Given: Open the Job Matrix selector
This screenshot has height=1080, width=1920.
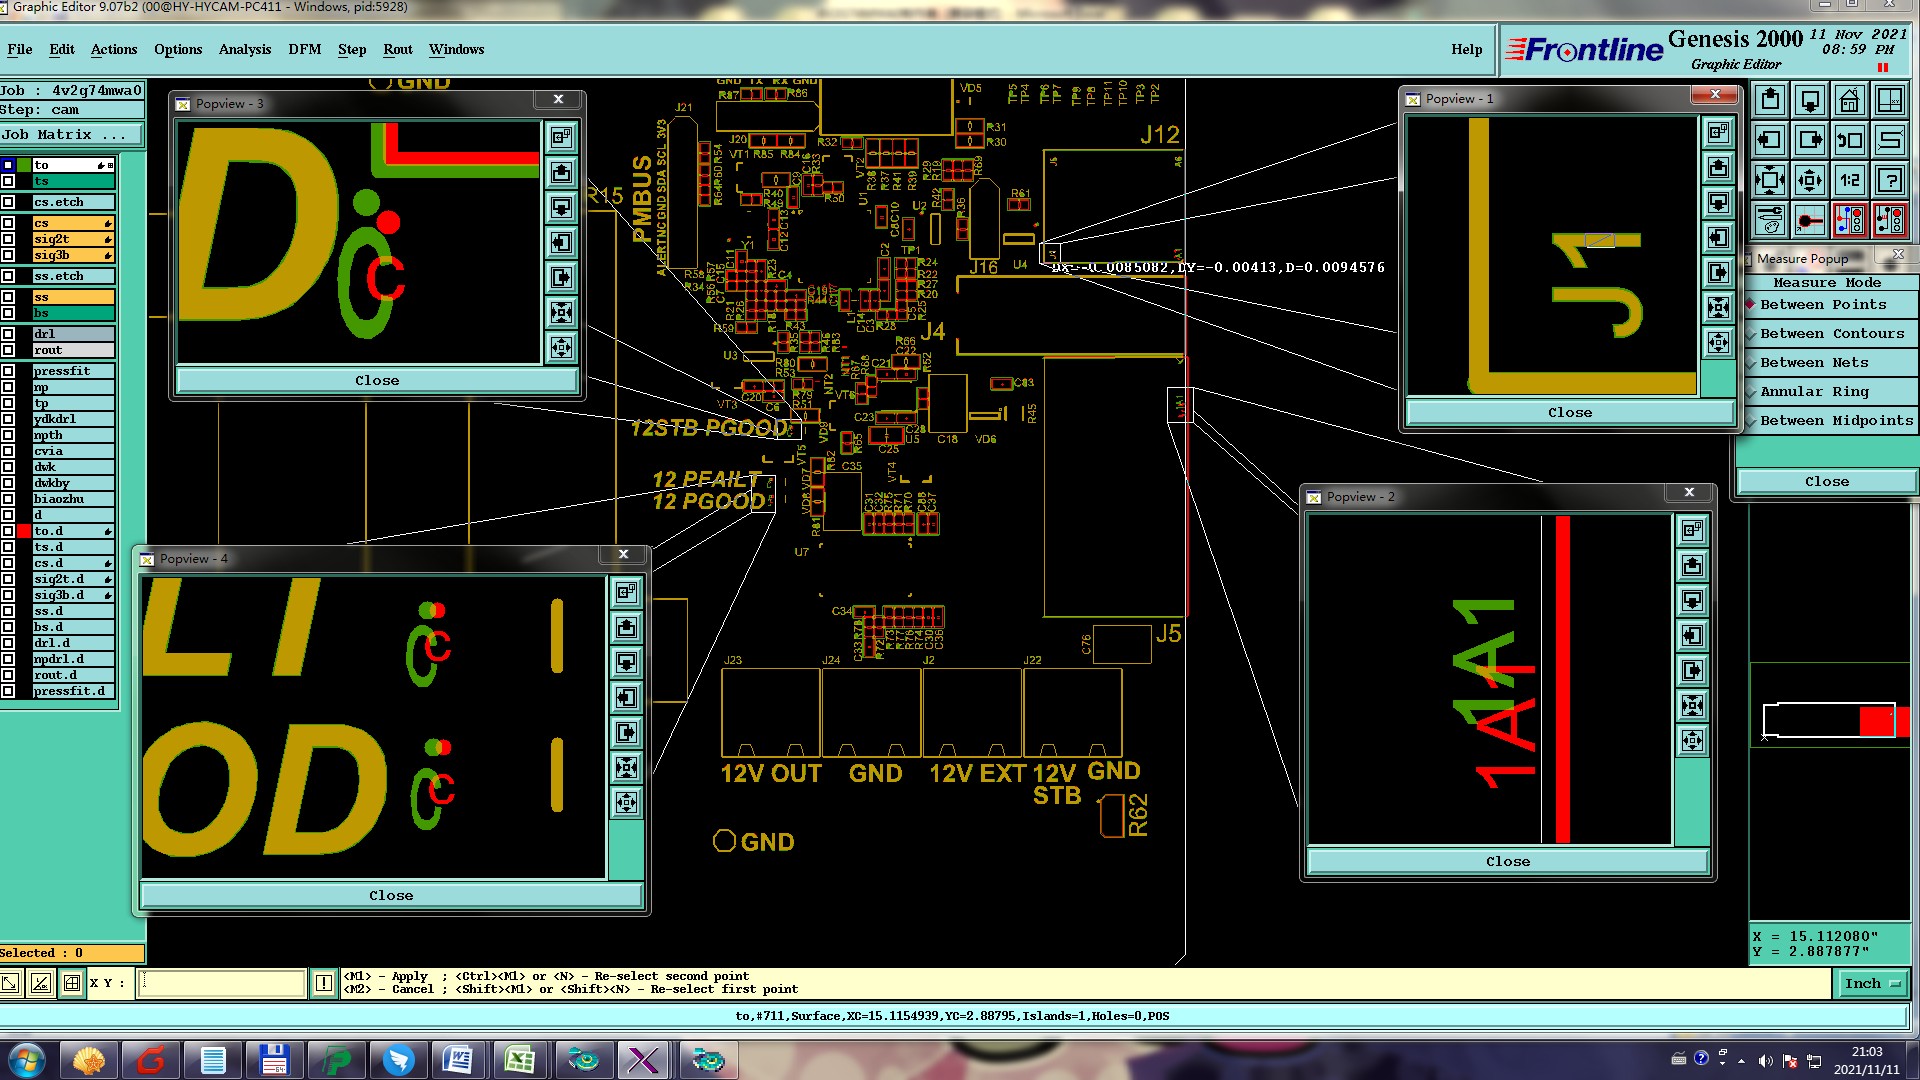Looking at the screenshot, I should pyautogui.click(x=70, y=135).
